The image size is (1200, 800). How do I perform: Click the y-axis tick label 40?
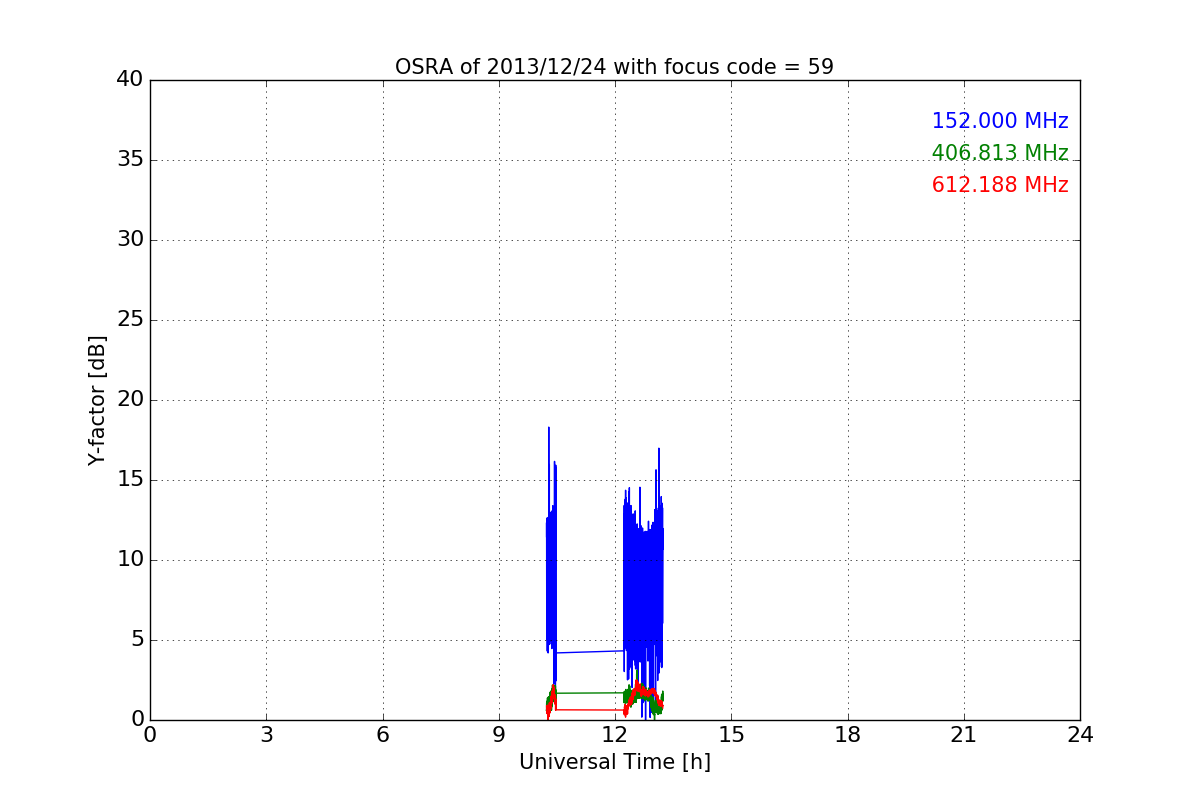130,80
